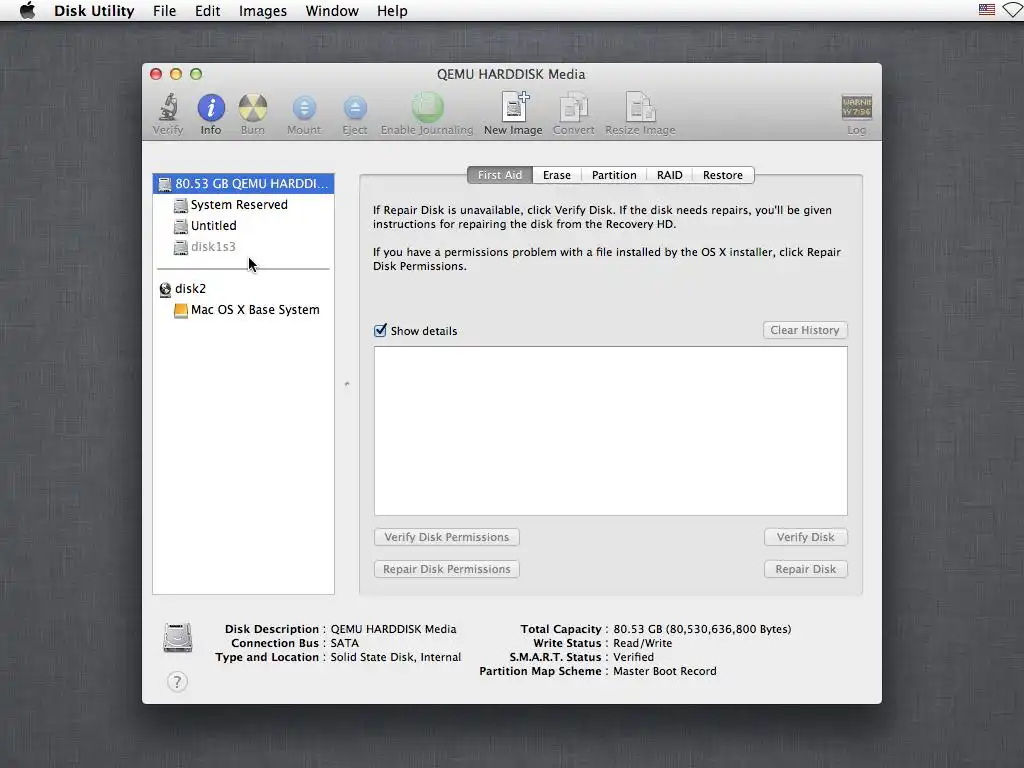Viewport: 1024px width, 768px height.
Task: Zoom window with the green button
Action: (196, 74)
